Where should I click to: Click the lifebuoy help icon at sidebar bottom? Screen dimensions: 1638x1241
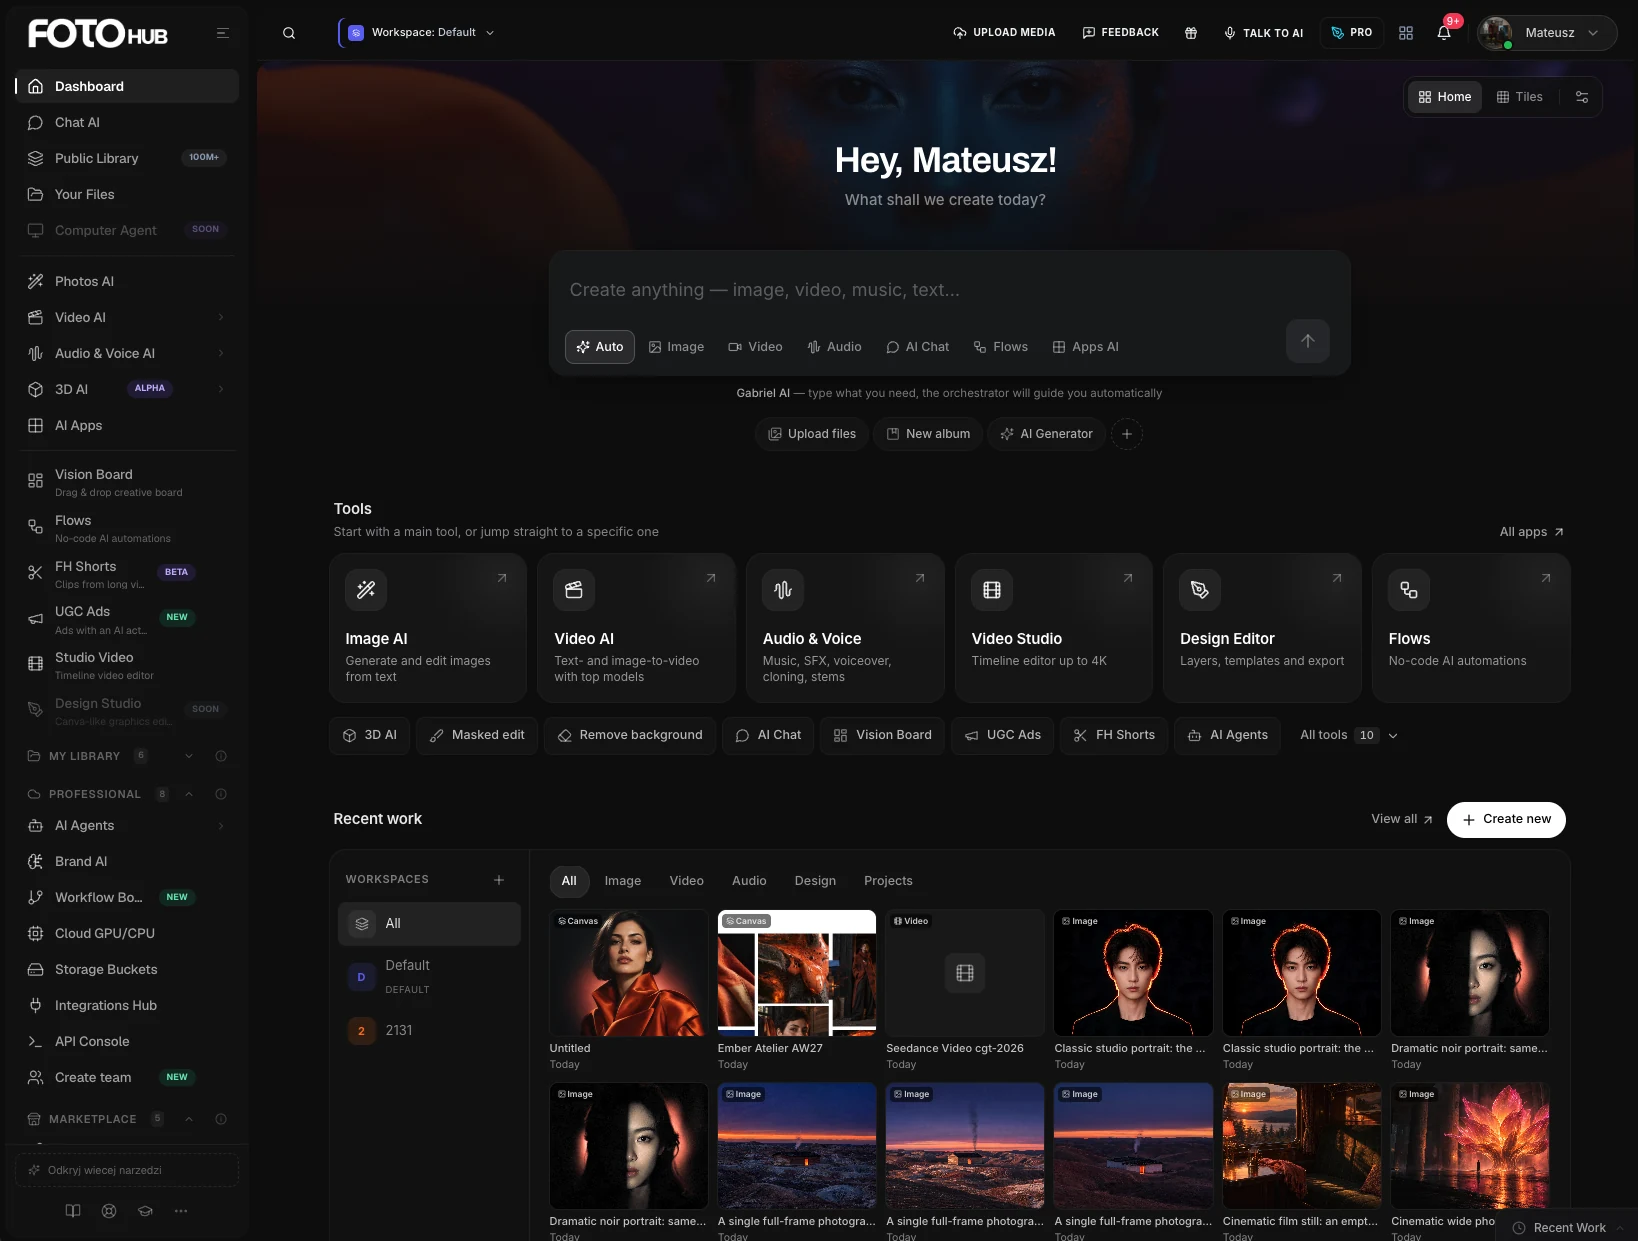tap(109, 1211)
